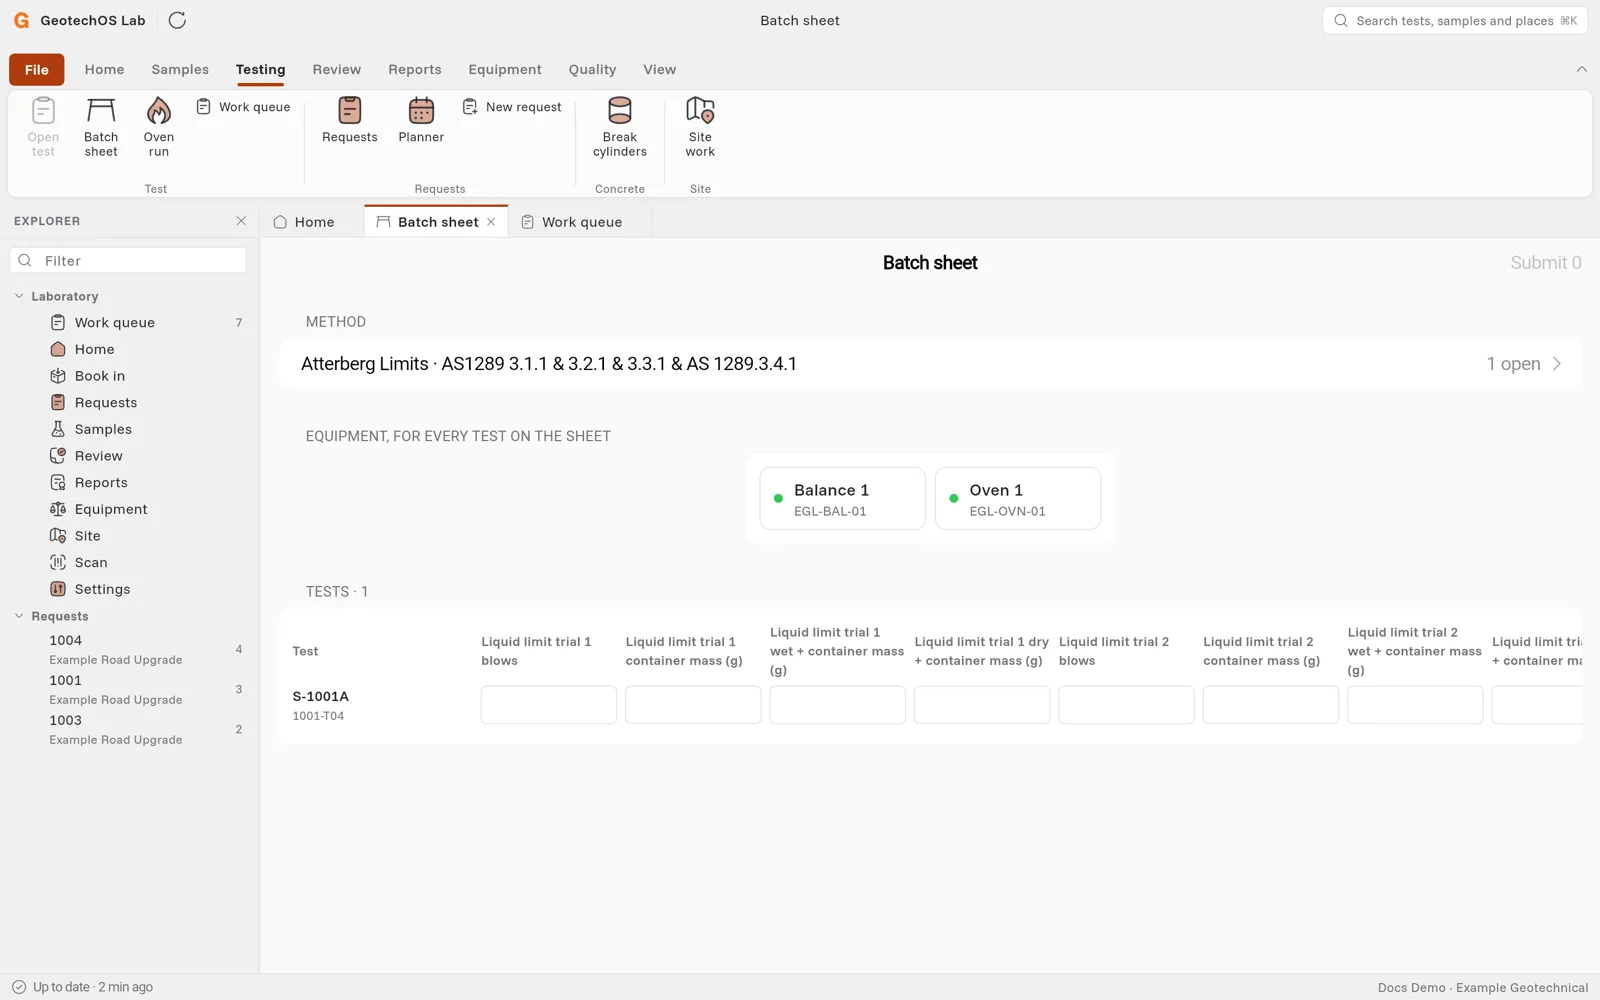The image size is (1600, 1000).
Task: Open the Site work tool
Action: (x=700, y=127)
